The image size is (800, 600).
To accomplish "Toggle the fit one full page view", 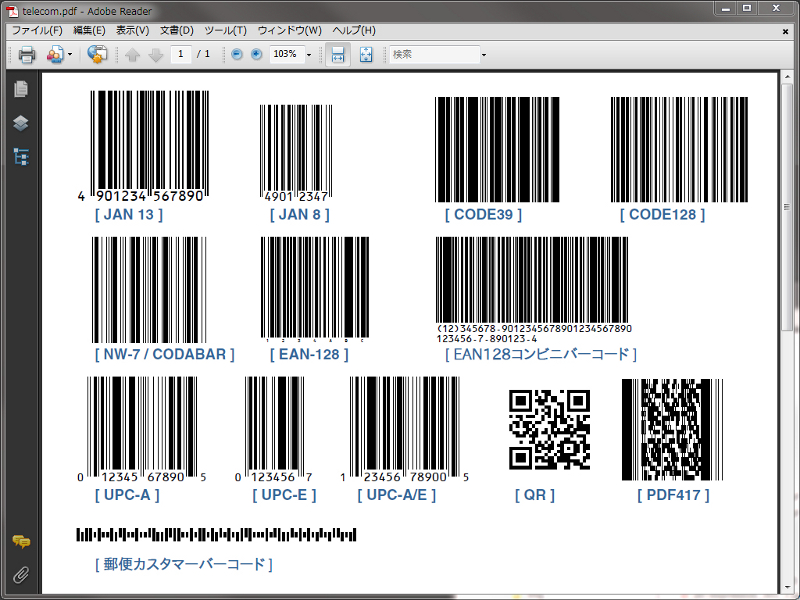I will tap(366, 55).
